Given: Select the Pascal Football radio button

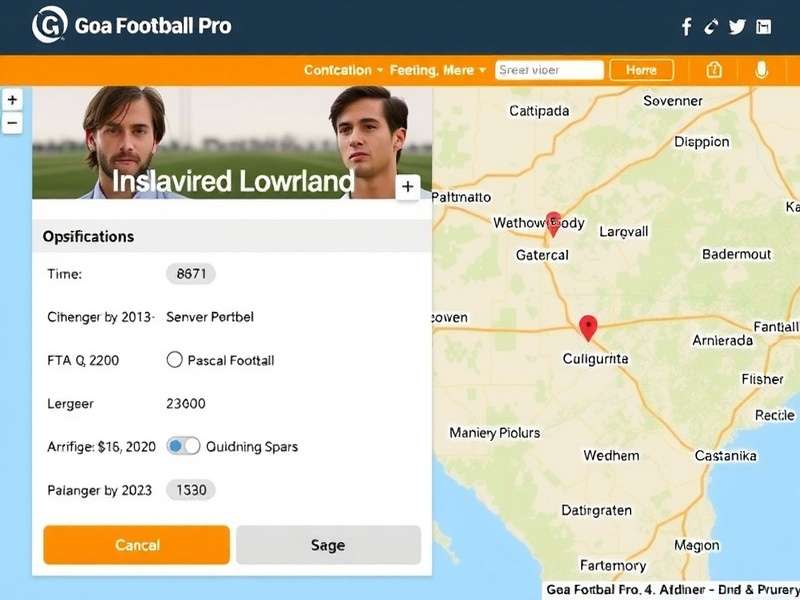Looking at the screenshot, I should [176, 359].
